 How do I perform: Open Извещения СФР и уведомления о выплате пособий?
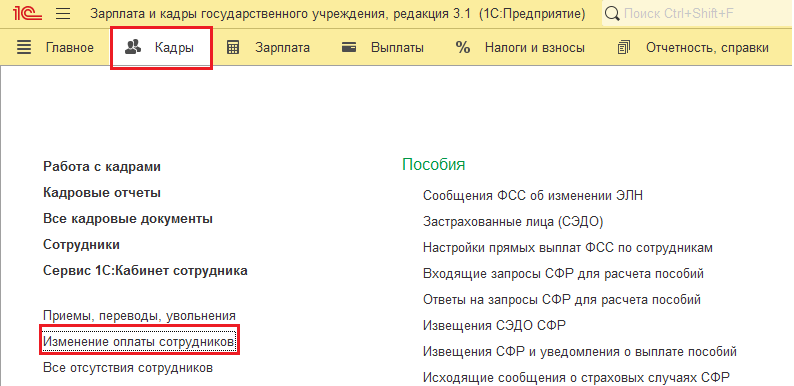click(x=580, y=351)
